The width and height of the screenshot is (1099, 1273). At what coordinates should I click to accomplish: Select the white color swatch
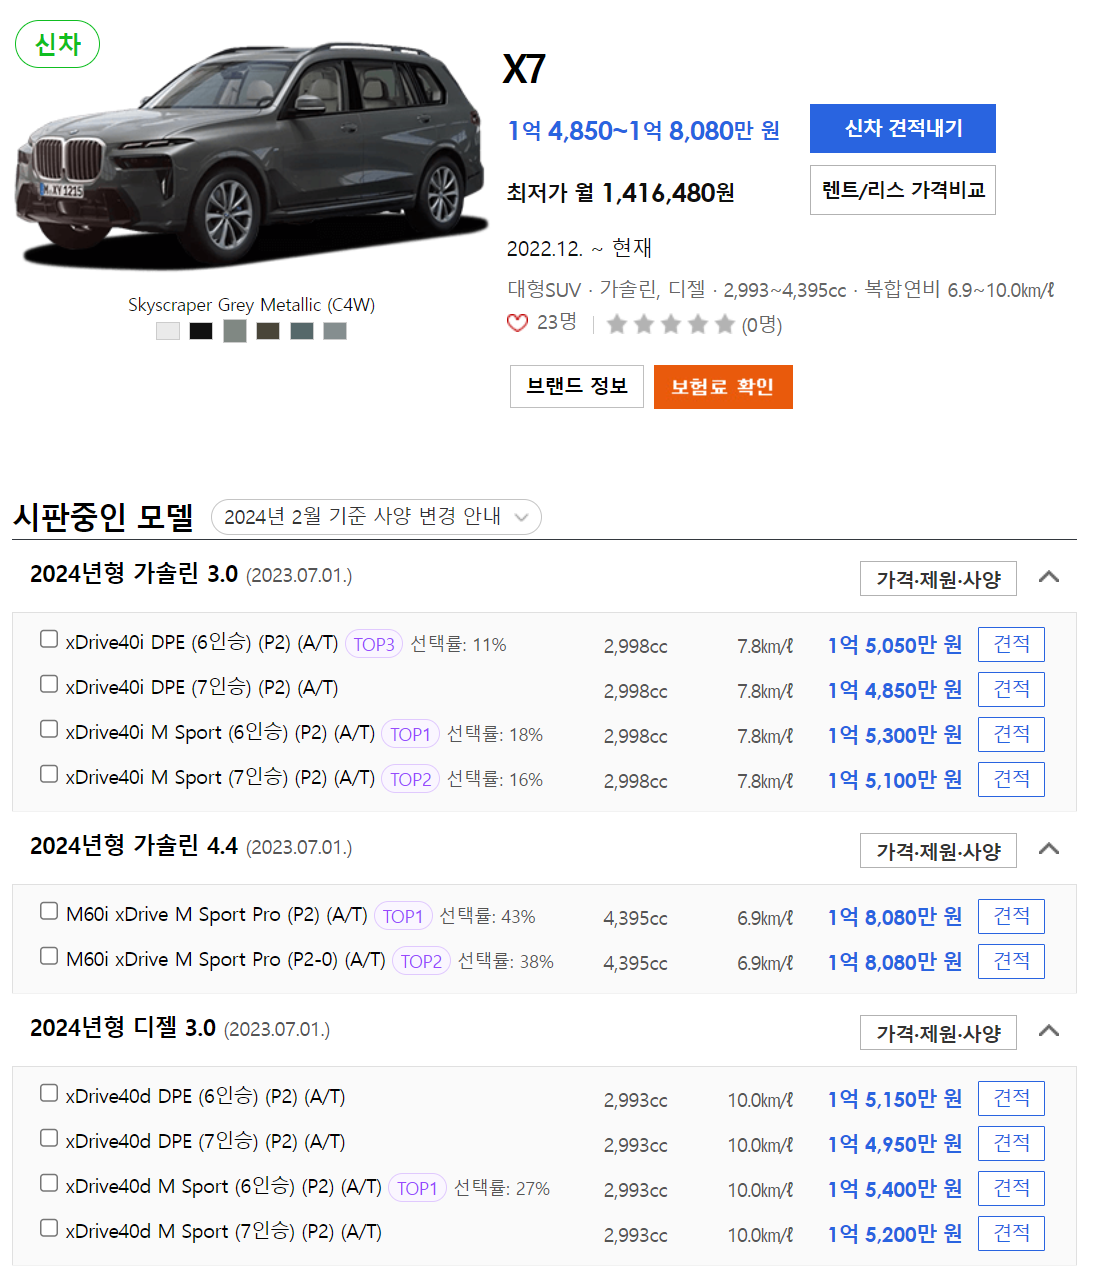[x=168, y=331]
